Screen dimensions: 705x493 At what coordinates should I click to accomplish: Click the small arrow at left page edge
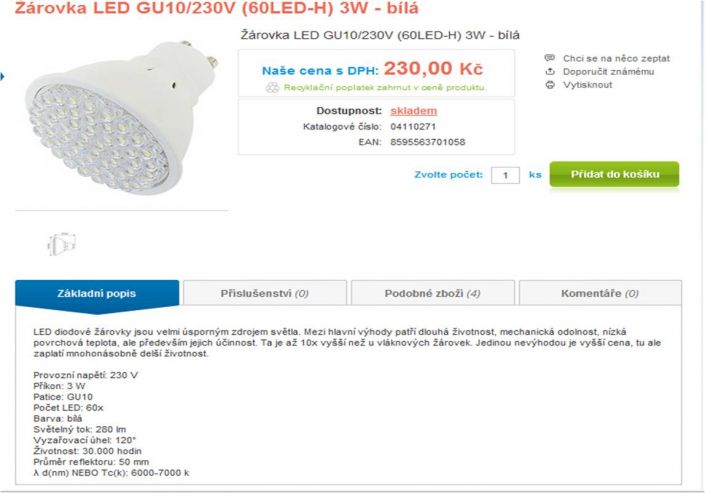pos(2,76)
